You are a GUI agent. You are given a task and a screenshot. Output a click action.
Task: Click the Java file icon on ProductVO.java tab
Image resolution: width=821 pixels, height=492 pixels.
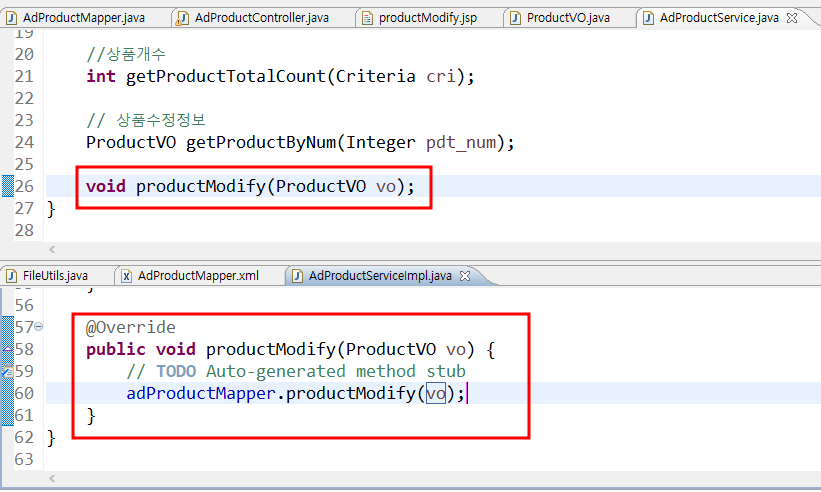515,18
